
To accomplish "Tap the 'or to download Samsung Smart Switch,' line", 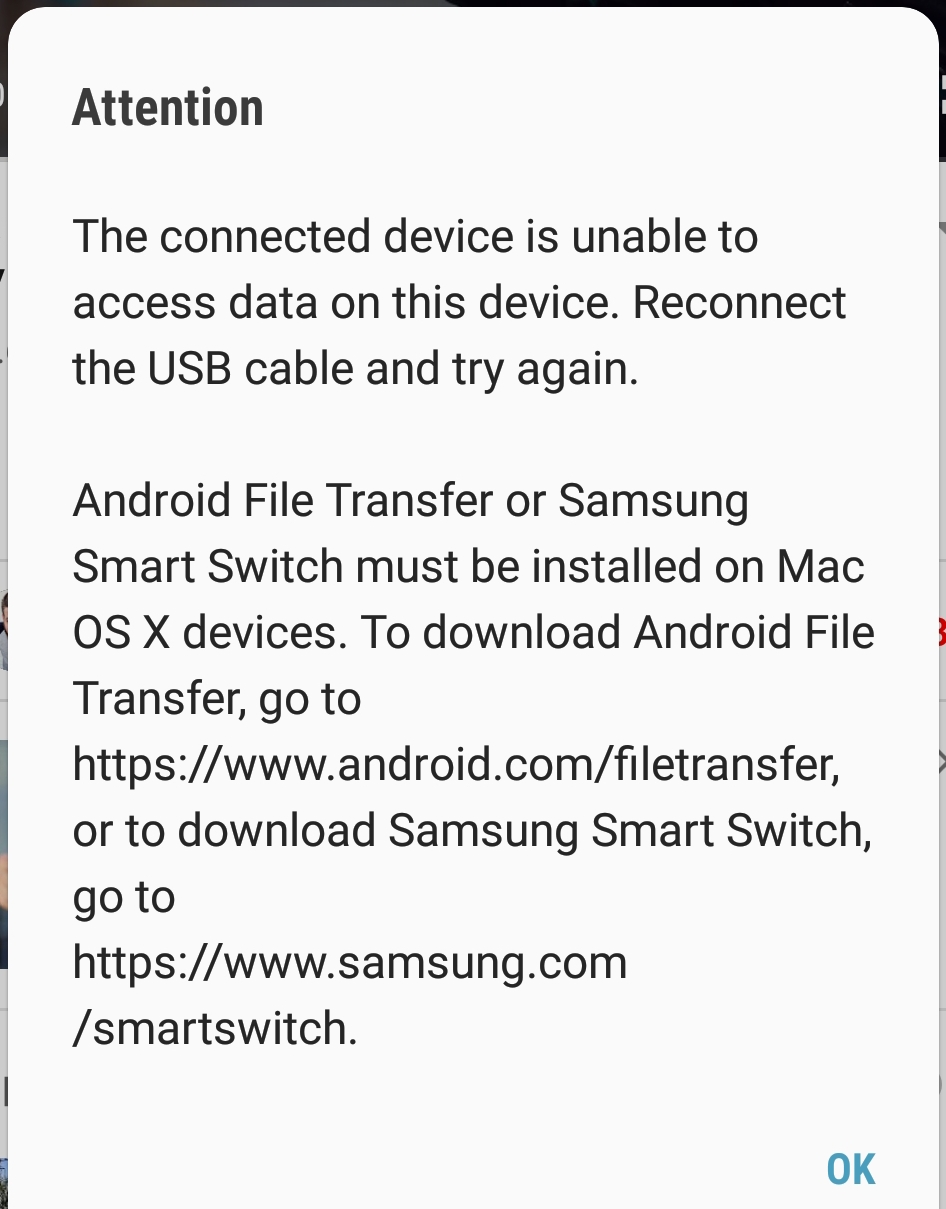I will (472, 831).
